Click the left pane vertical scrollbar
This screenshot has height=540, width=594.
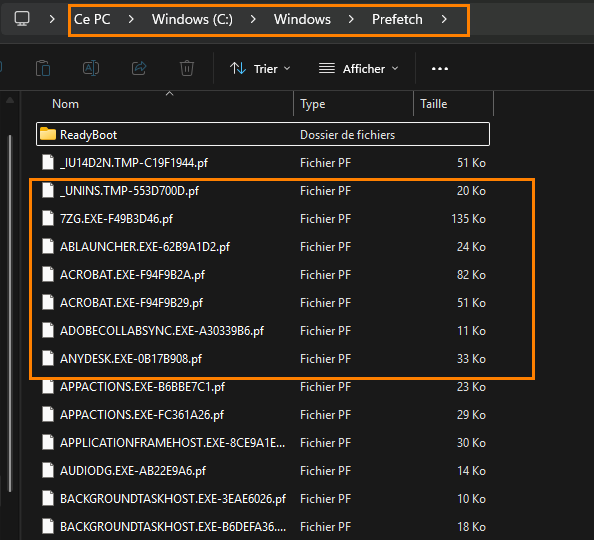[x=10, y=313]
